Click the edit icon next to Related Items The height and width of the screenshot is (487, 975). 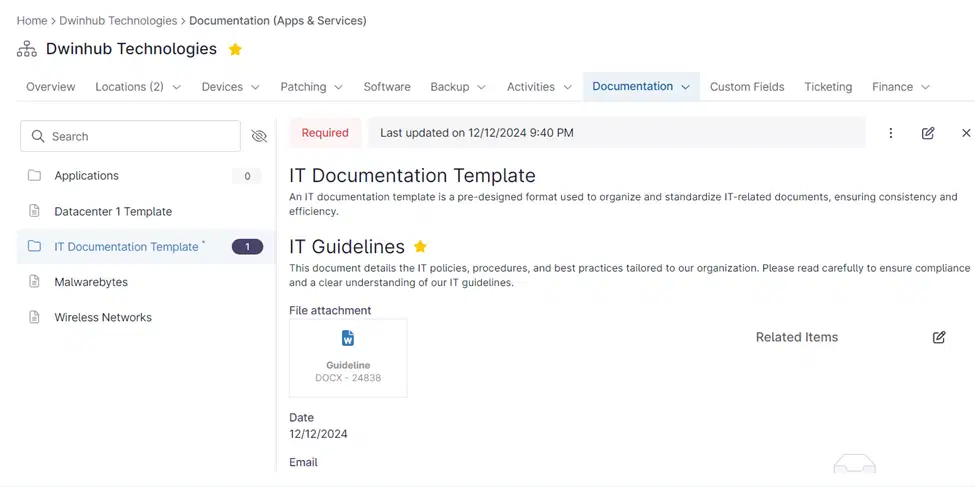[939, 337]
